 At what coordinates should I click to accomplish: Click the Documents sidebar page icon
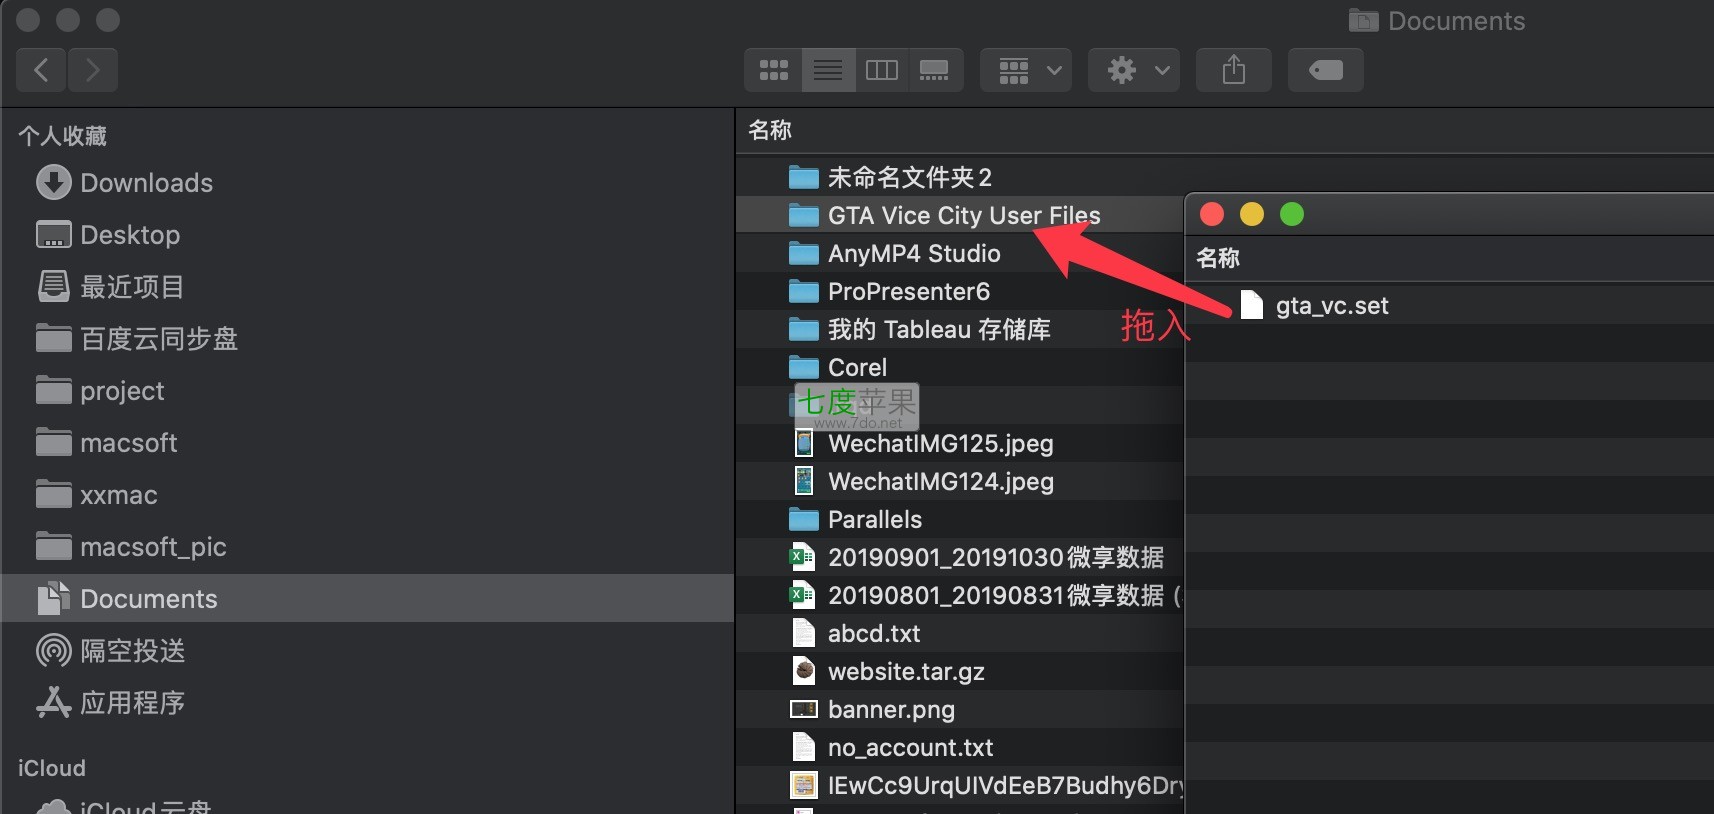coord(54,598)
